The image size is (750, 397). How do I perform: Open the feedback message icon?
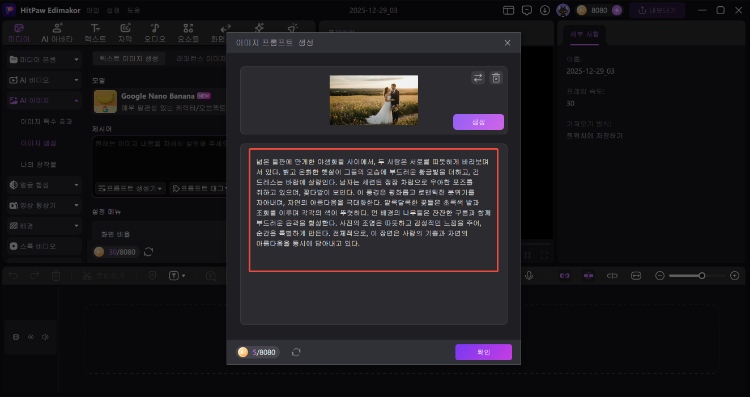527,10
